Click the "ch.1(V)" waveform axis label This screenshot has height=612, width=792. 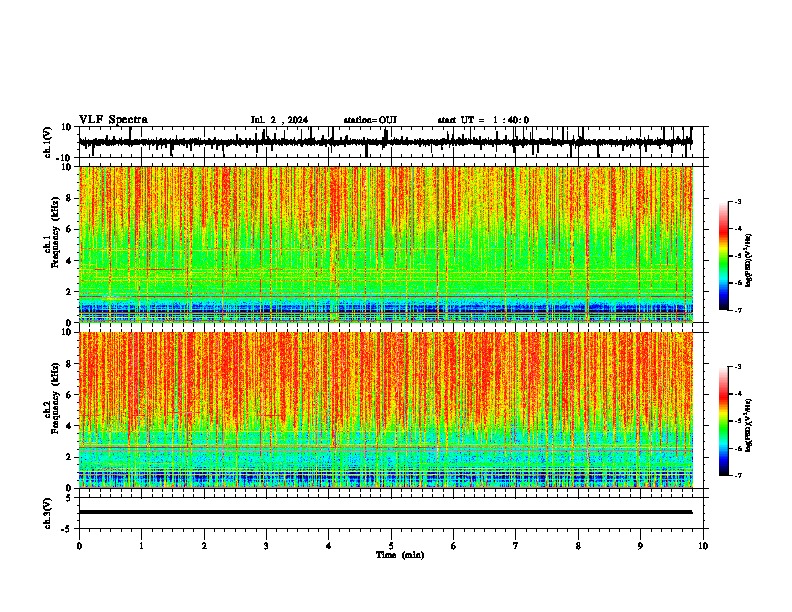[48, 142]
